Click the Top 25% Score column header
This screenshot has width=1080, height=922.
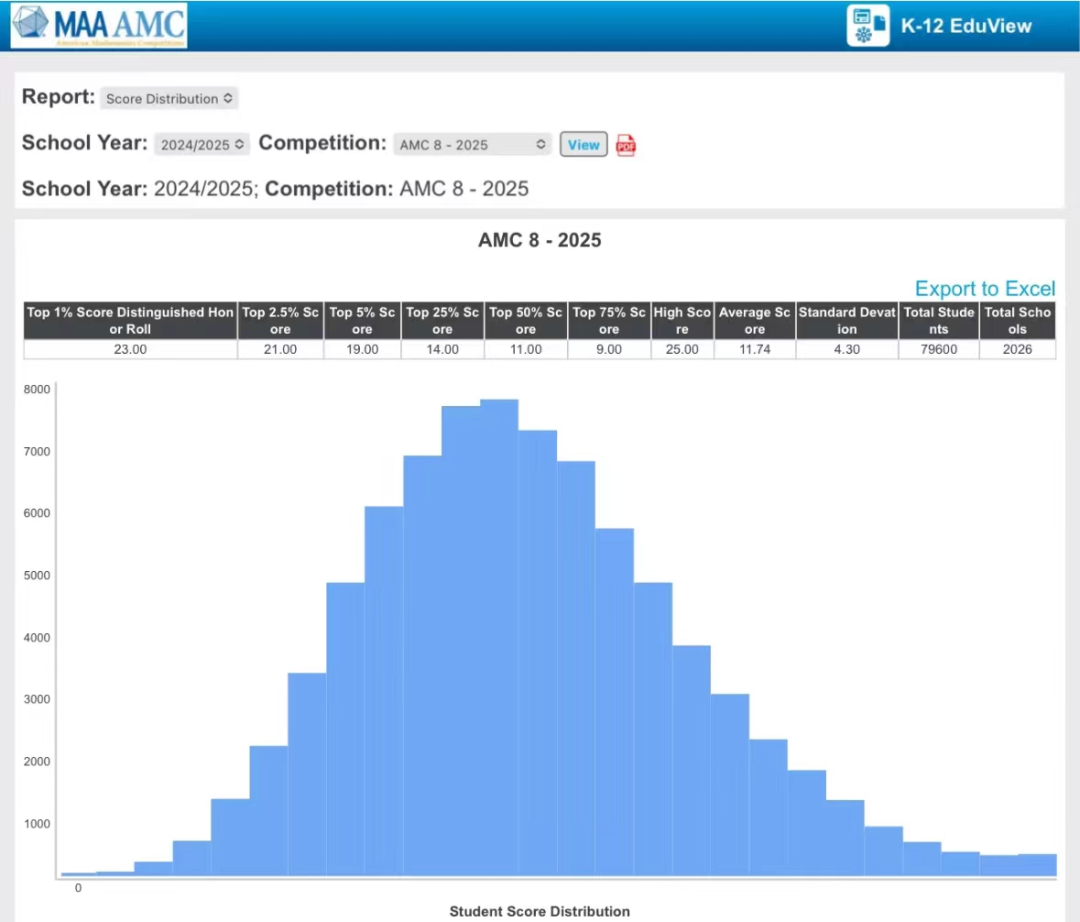point(443,321)
